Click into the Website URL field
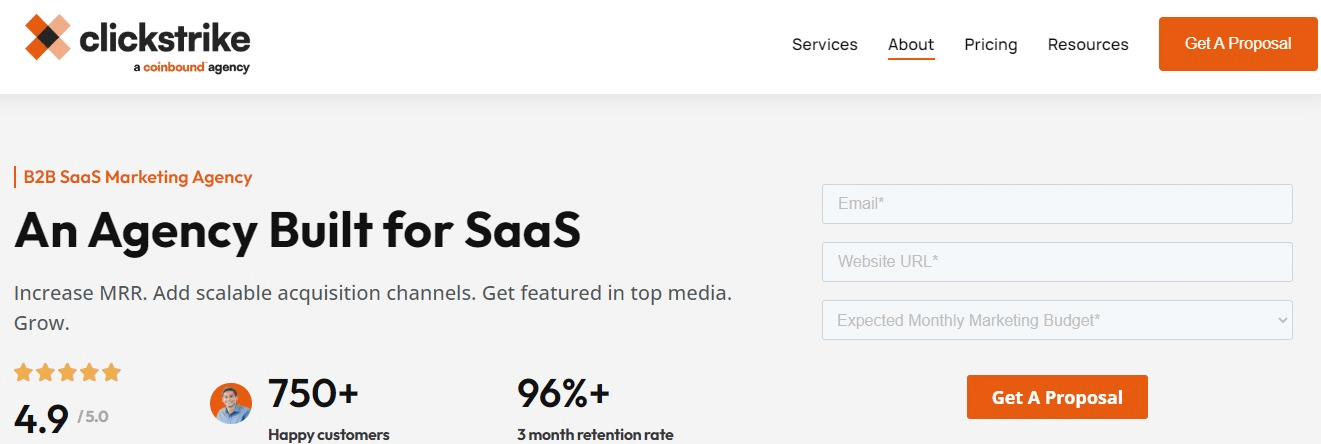This screenshot has height=444, width=1321. coord(1056,262)
